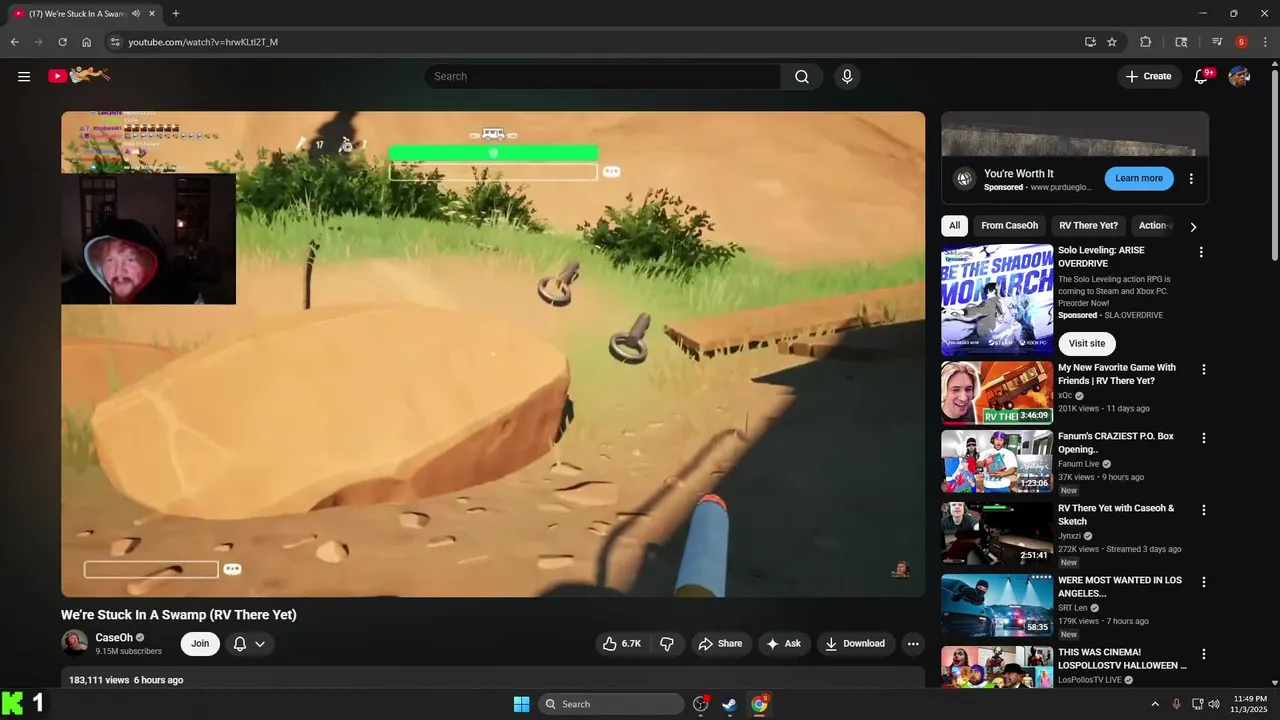Open options for LosPollosTV Halloween video

(1204, 654)
